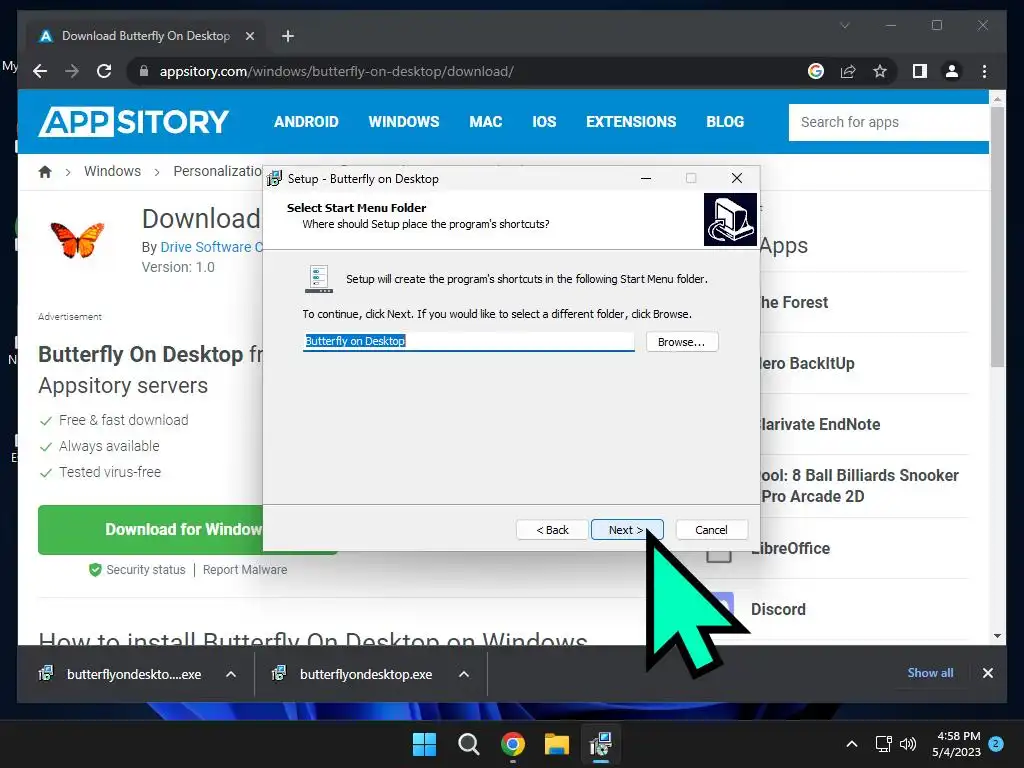Open Clarivate EndNote in sidebar list

pos(820,424)
